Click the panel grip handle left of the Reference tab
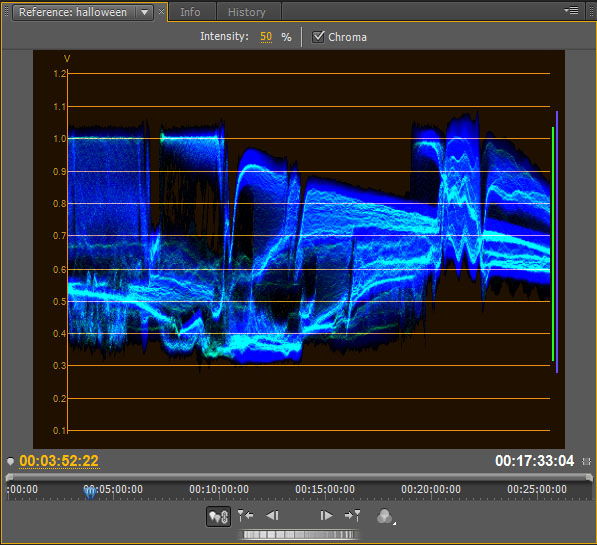This screenshot has width=597, height=545. (6, 11)
